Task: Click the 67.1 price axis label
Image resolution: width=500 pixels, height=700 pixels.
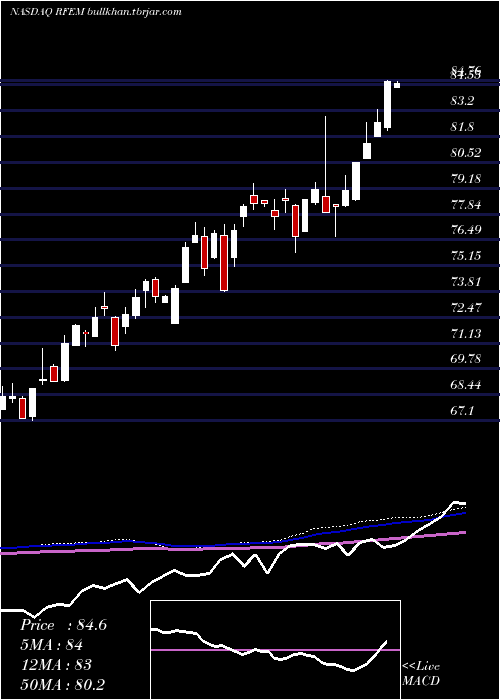Action: point(462,410)
